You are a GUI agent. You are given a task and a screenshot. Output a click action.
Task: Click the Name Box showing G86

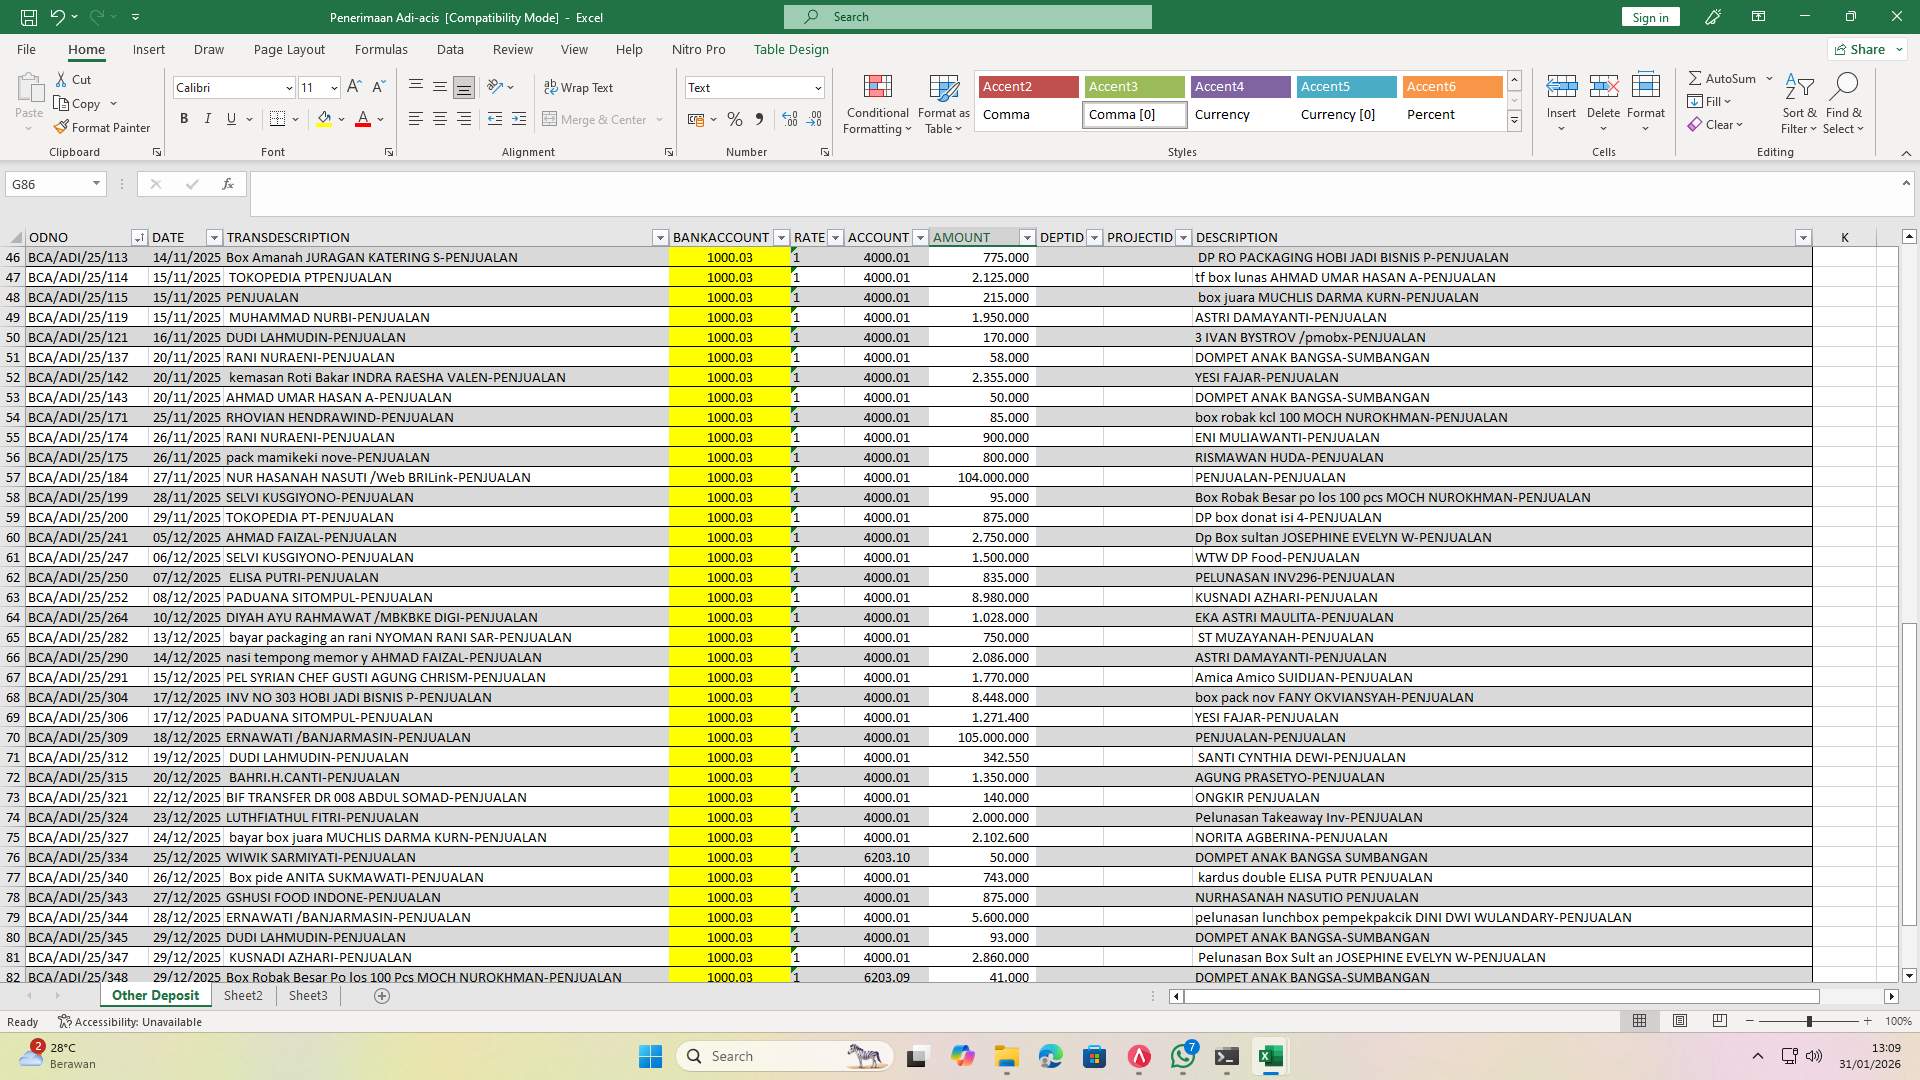50,184
